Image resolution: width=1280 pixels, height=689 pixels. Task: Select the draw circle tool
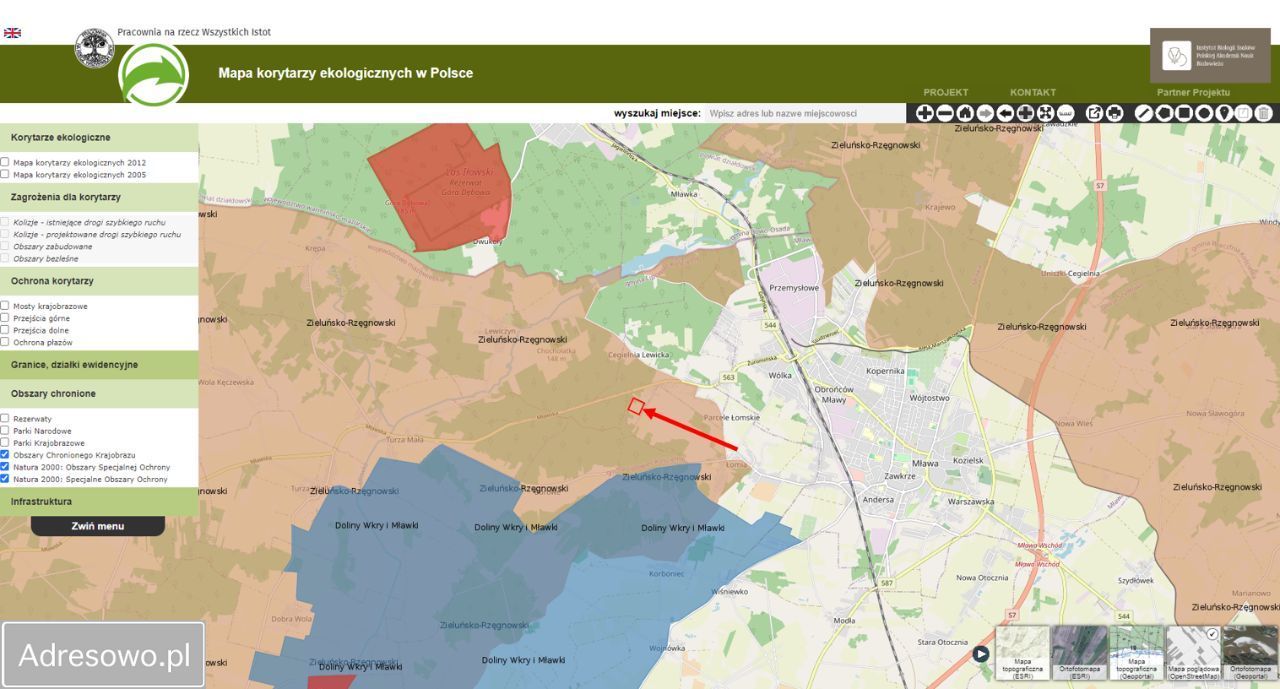click(x=1204, y=113)
